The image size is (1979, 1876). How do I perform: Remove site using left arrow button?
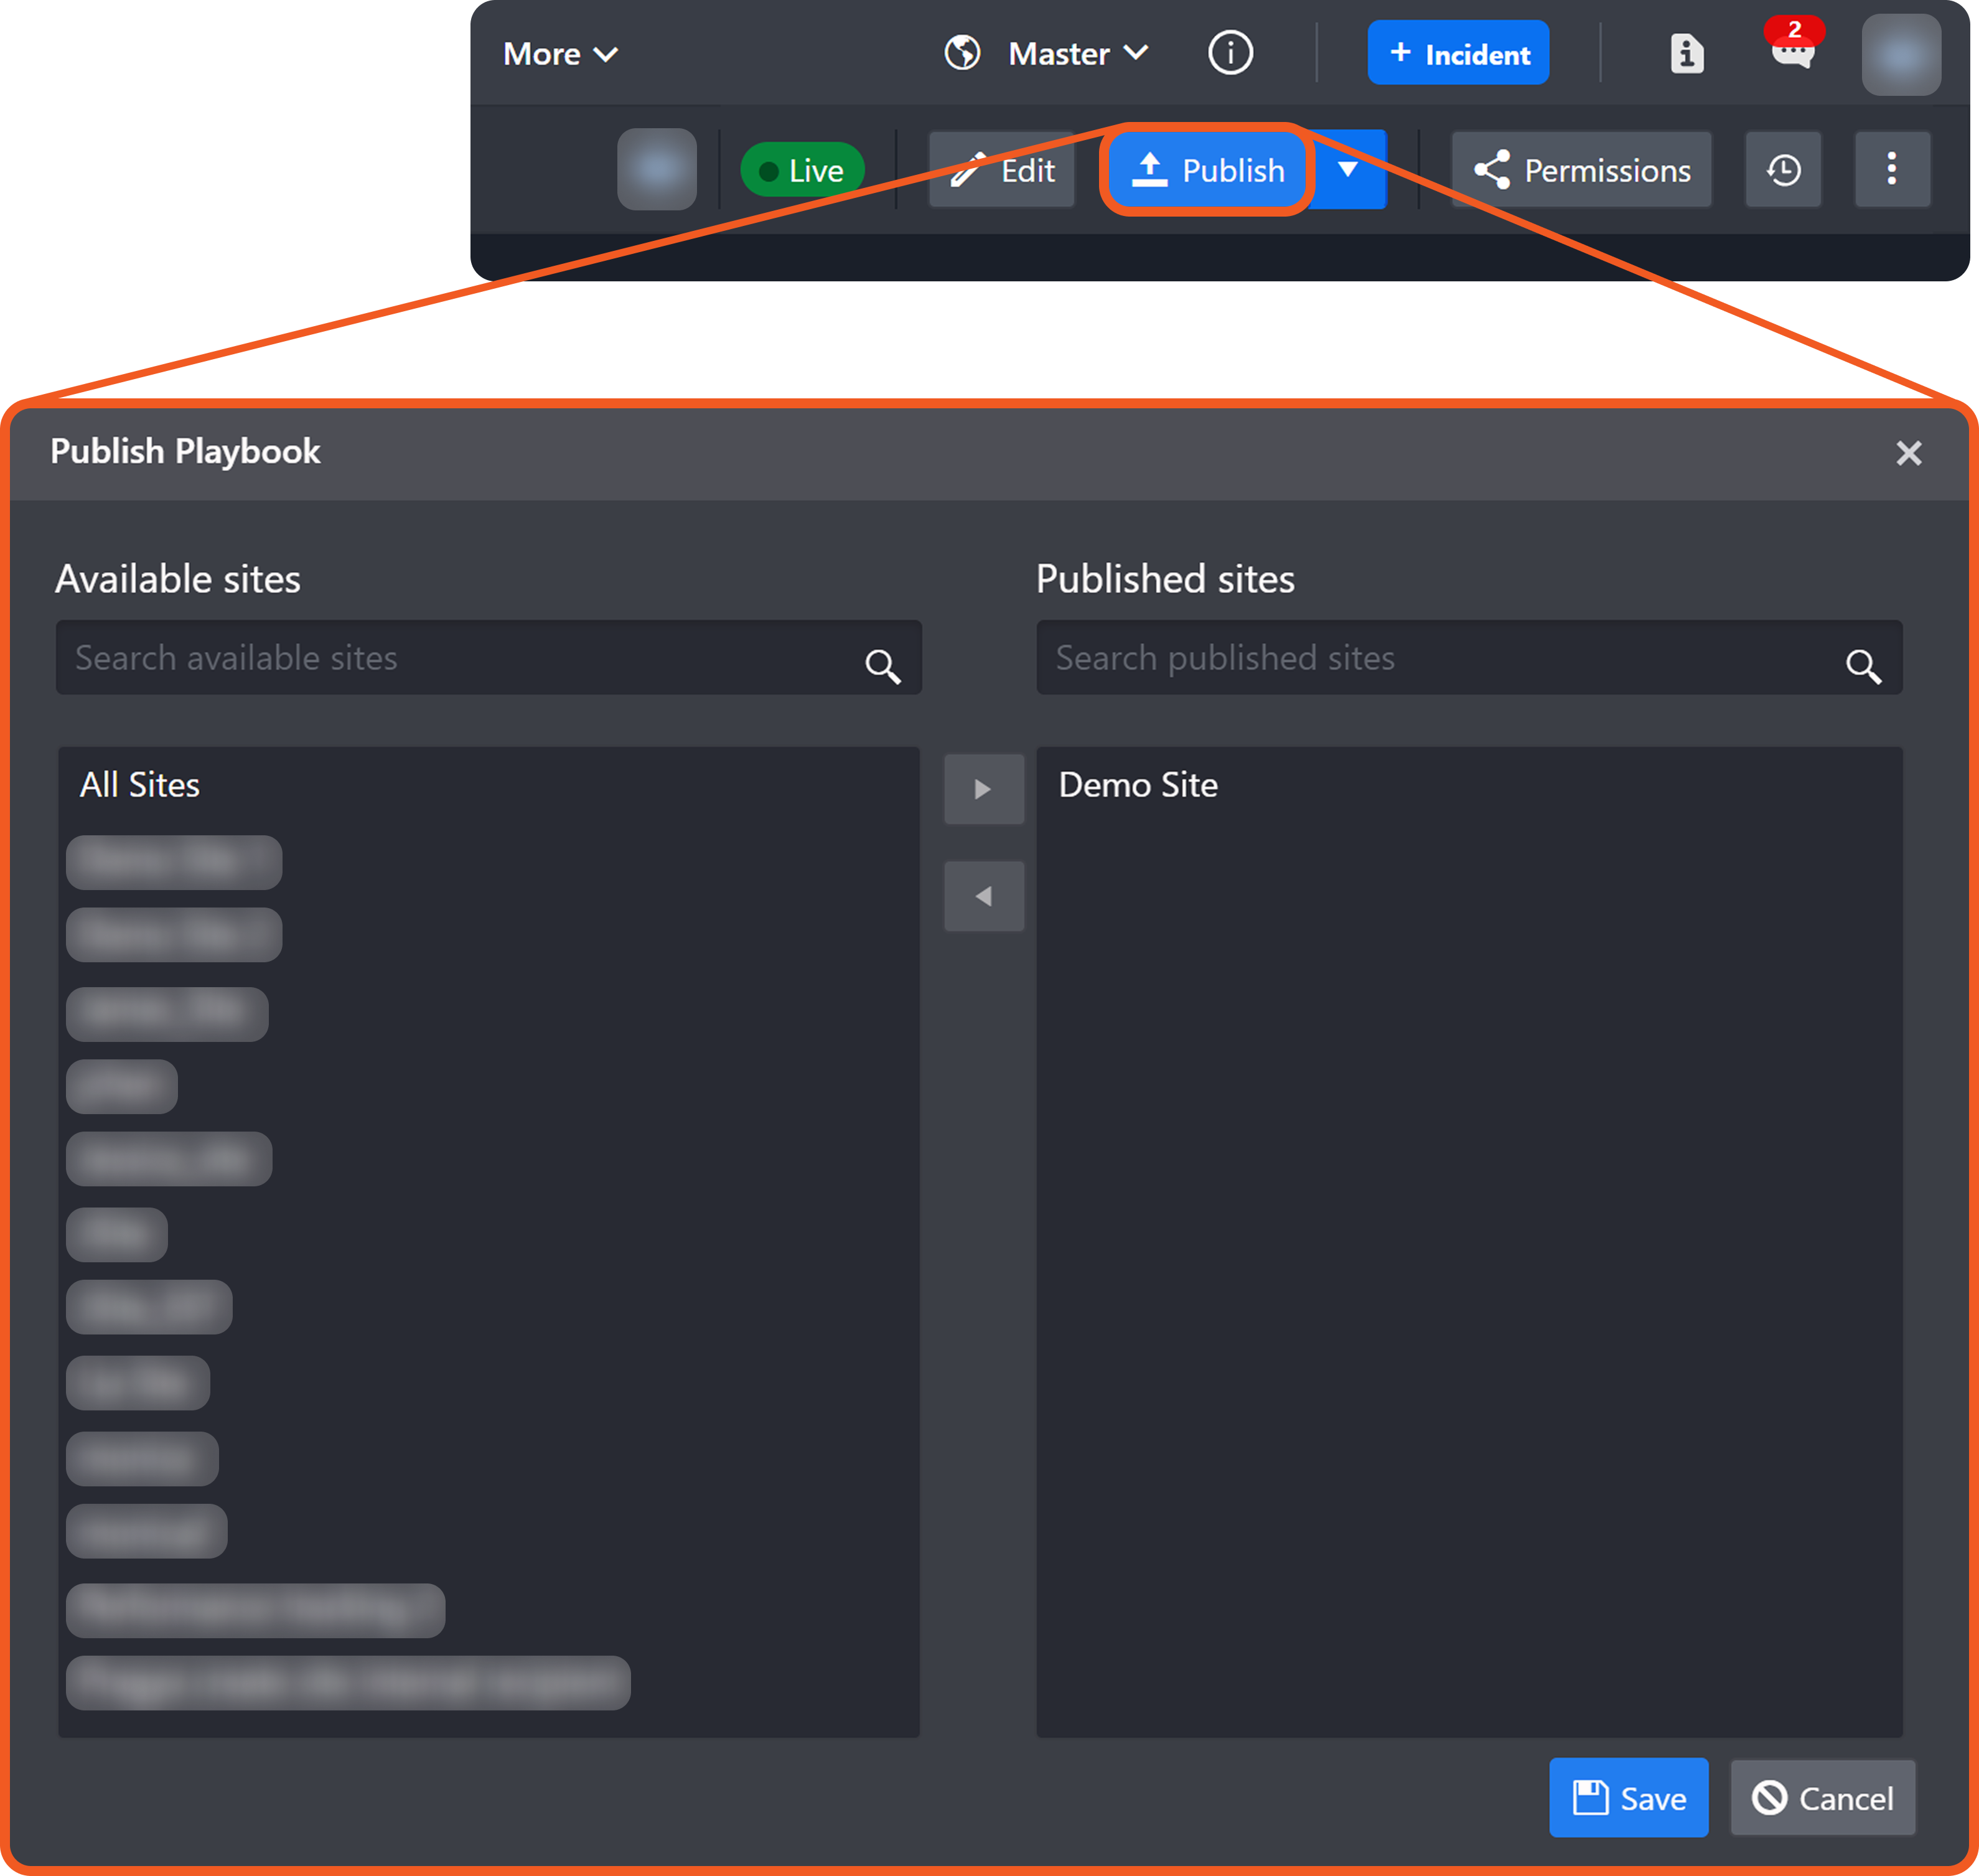tap(983, 896)
